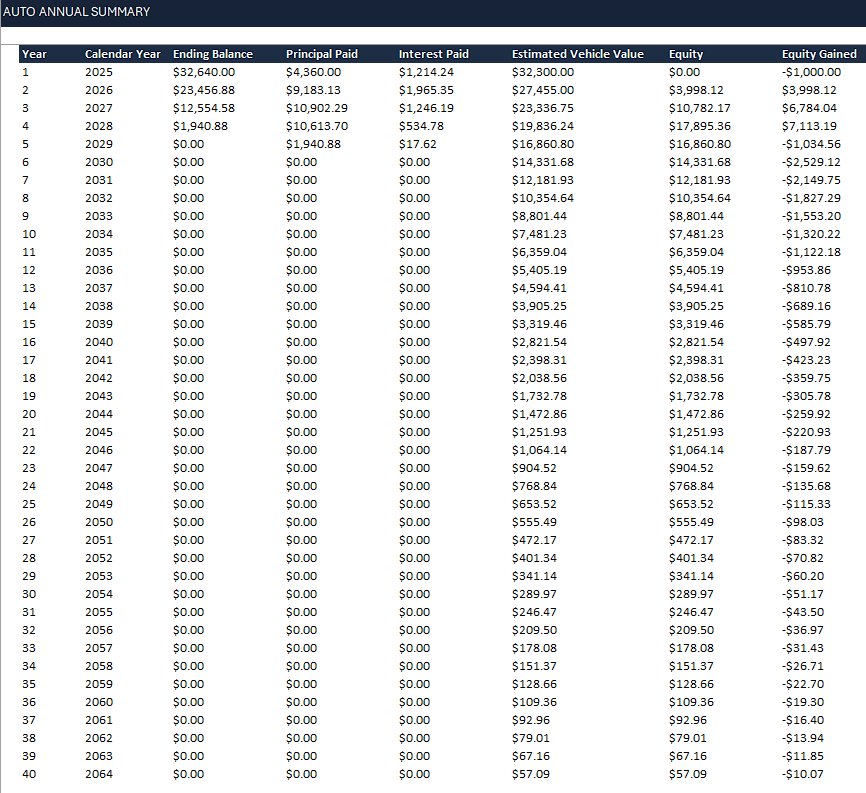The image size is (866, 793).
Task: Select equity gained -$1,000.00 cell
Action: point(811,72)
